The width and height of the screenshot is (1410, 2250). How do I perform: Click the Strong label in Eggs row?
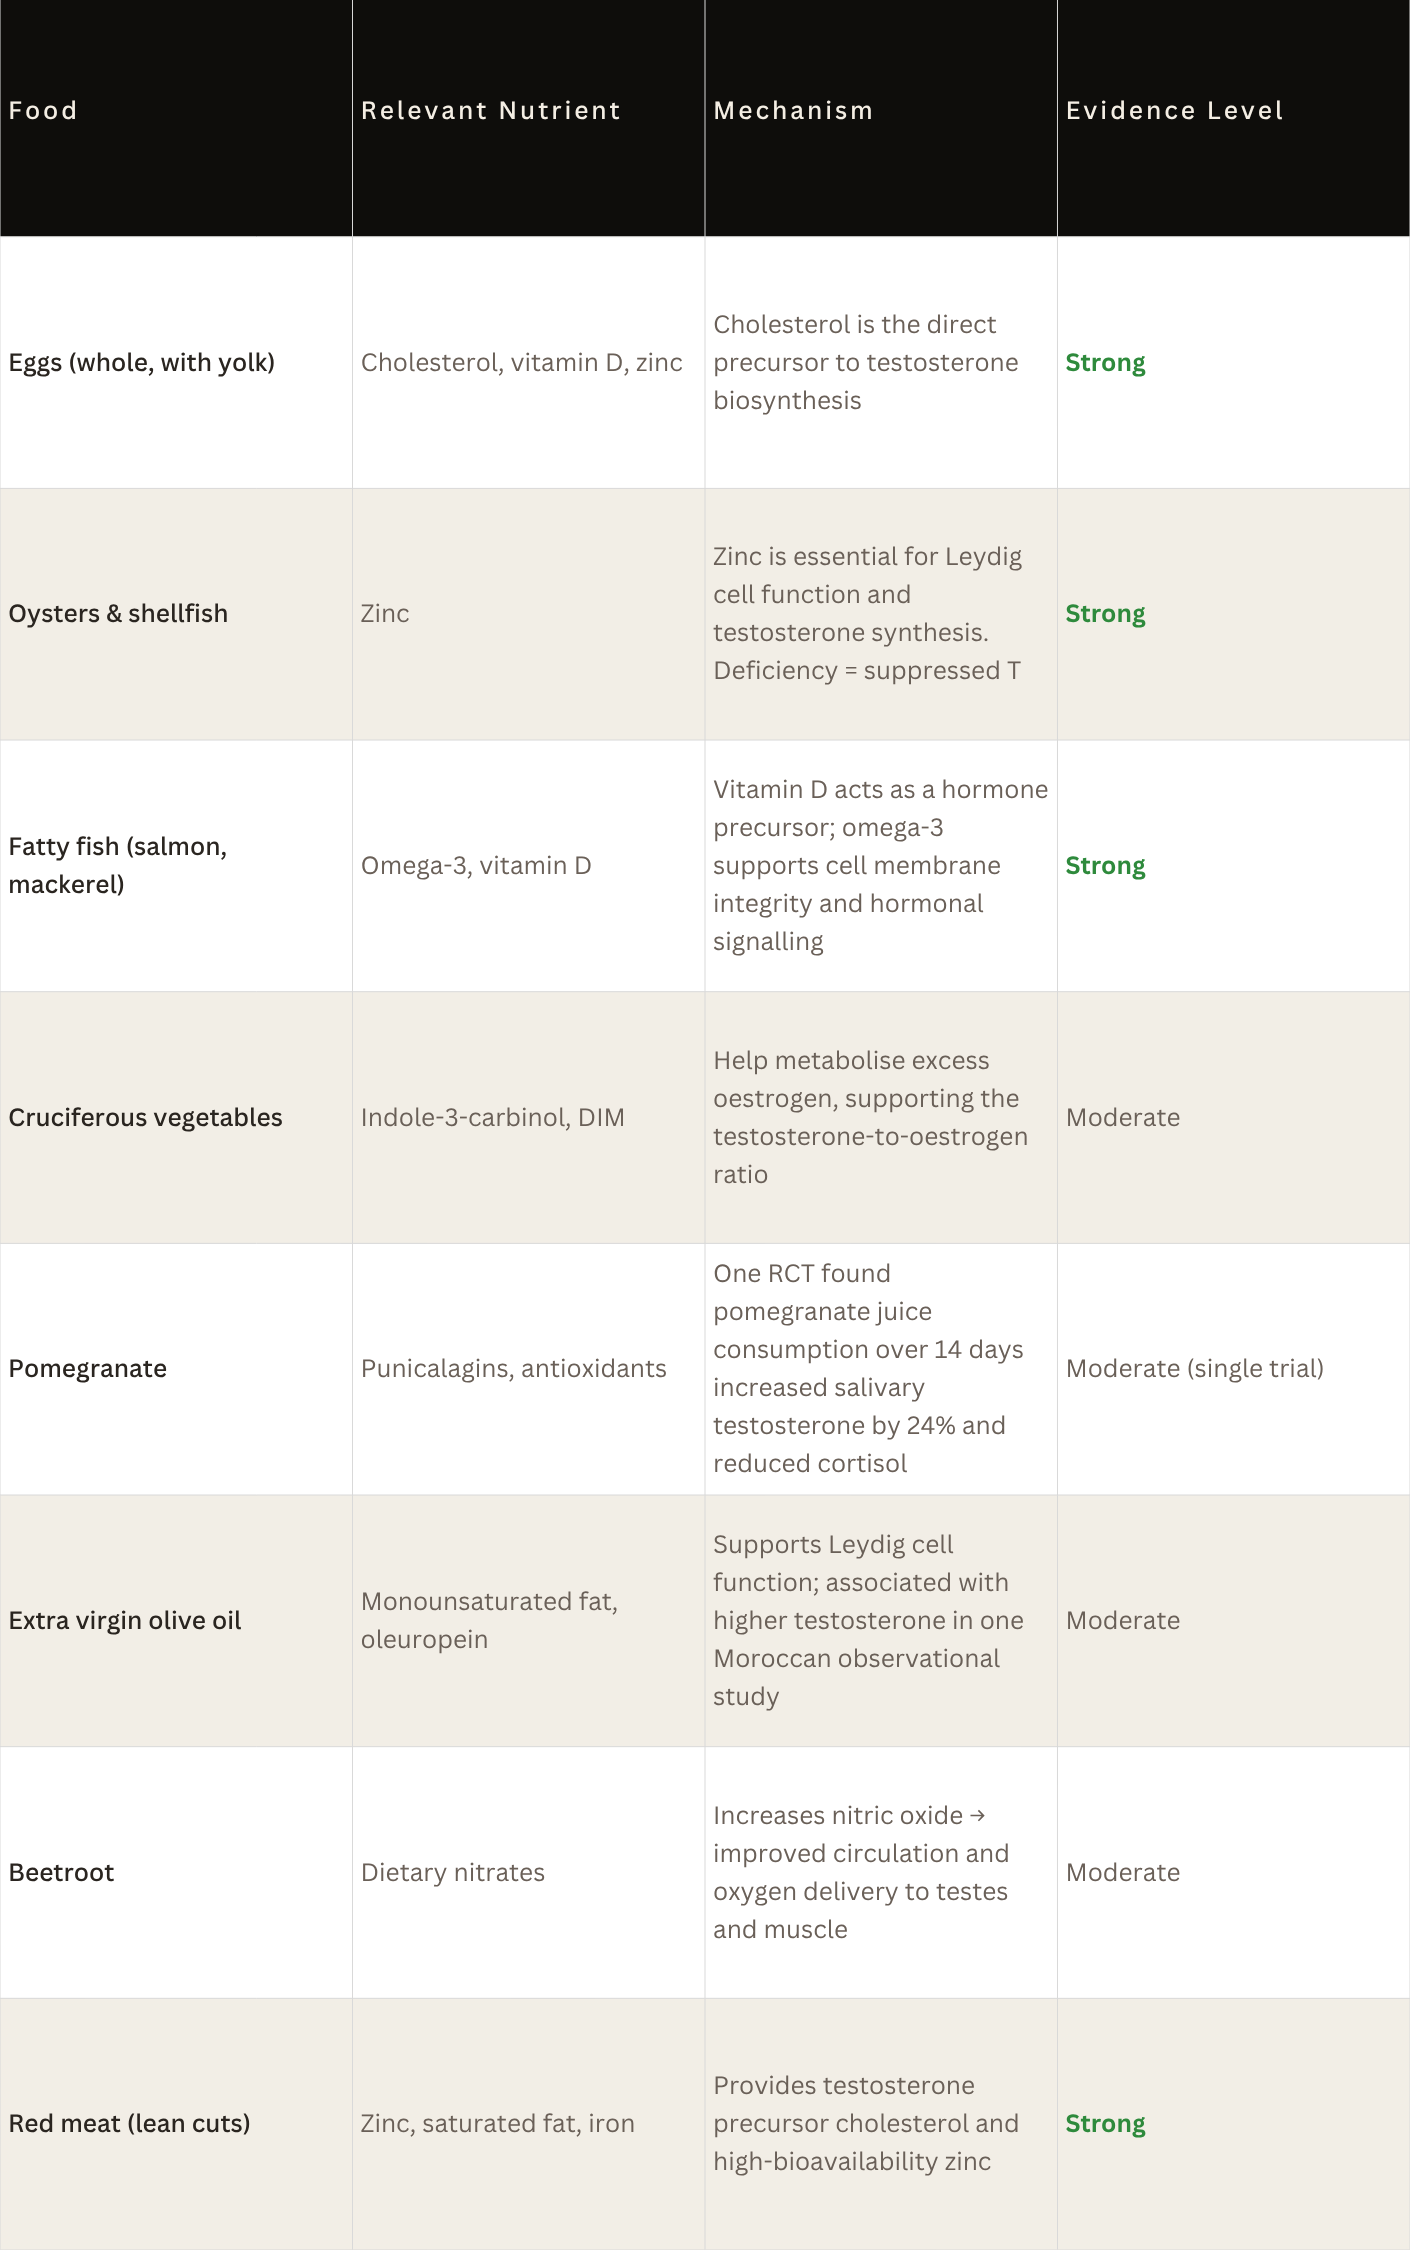(1105, 363)
